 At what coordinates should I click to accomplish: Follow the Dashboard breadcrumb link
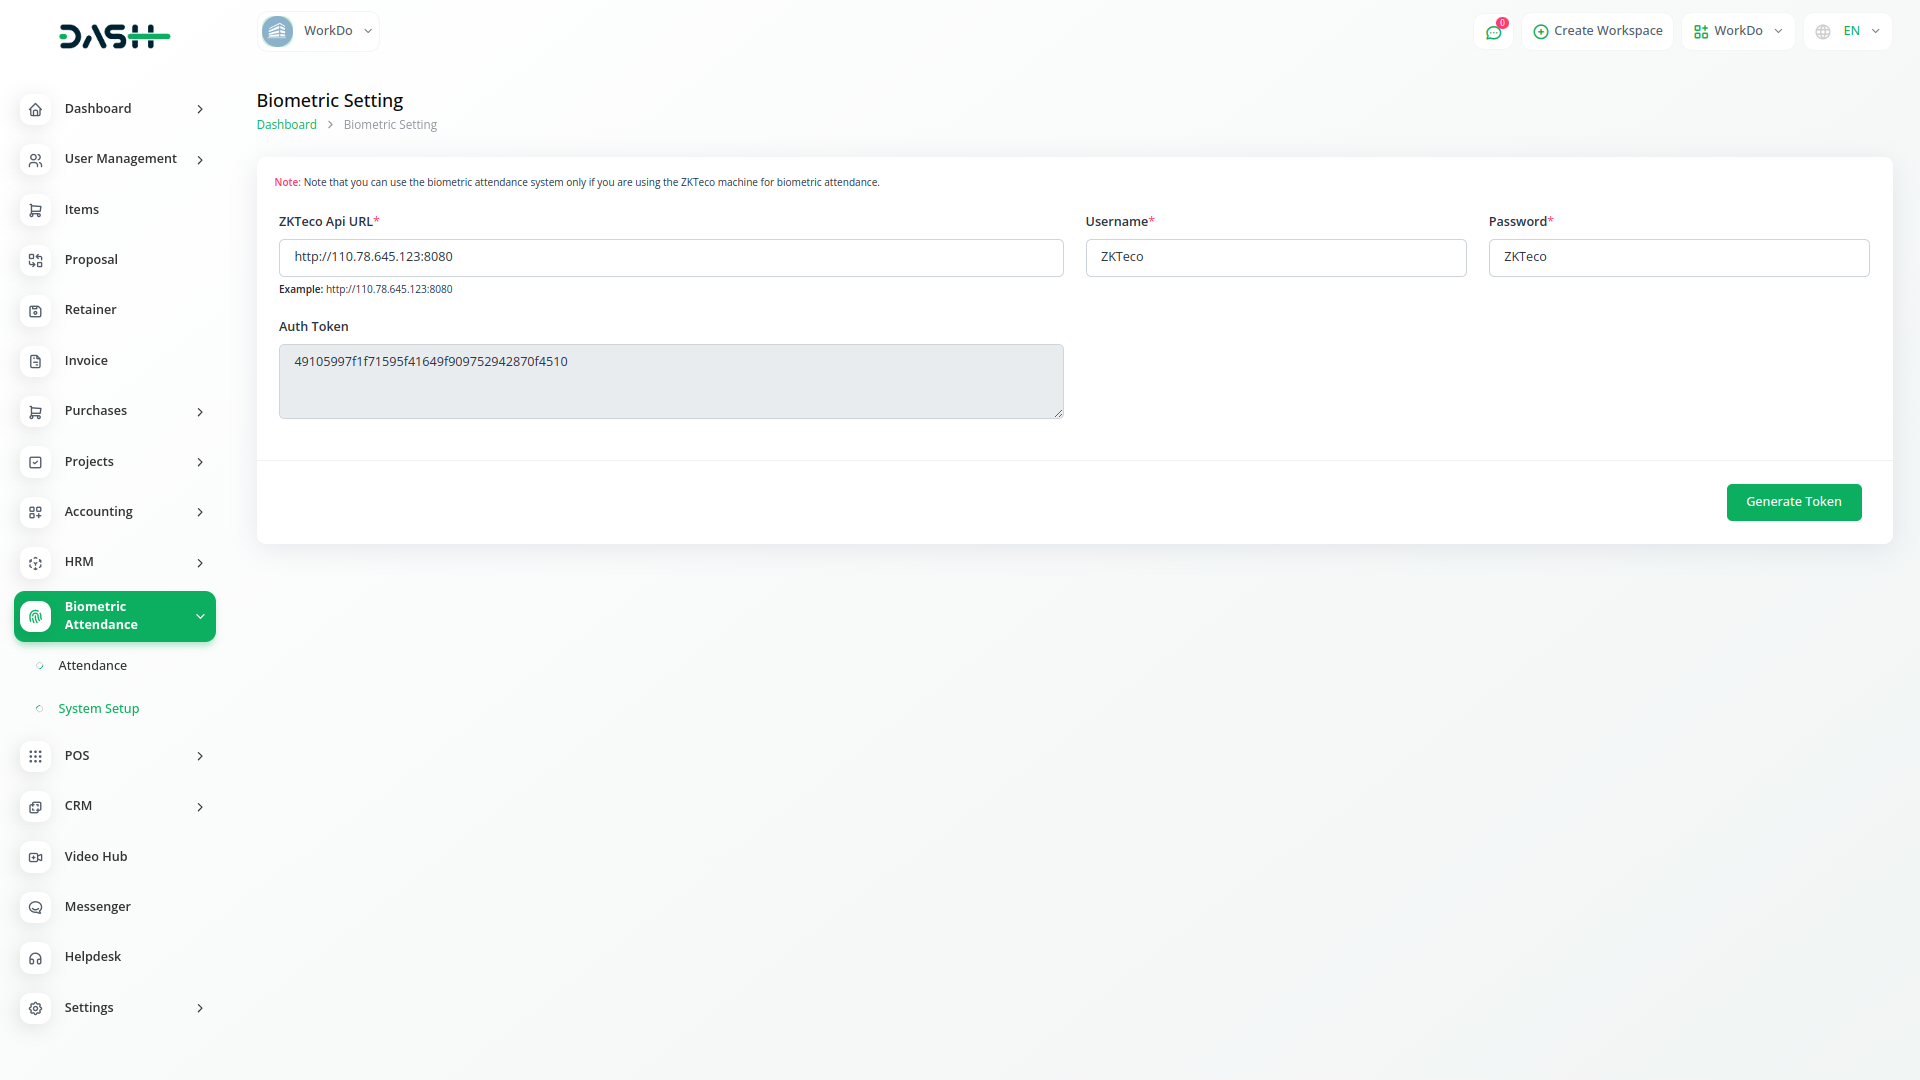point(286,125)
